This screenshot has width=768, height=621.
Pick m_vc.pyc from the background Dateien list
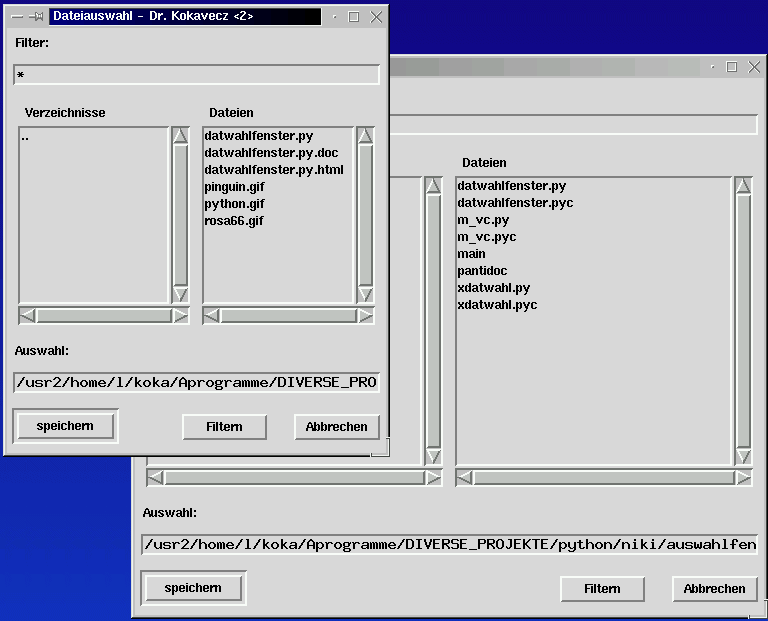[486, 237]
